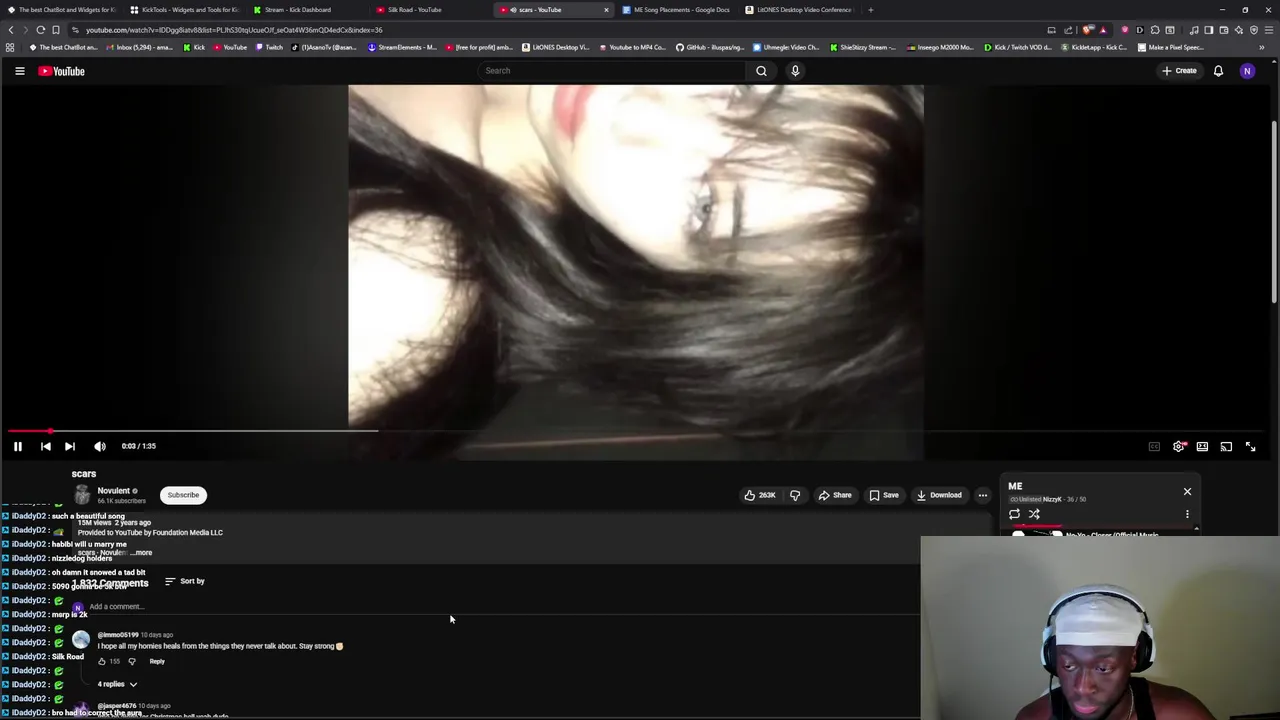Pause the scars video
Image resolution: width=1280 pixels, height=720 pixels.
coord(17,446)
